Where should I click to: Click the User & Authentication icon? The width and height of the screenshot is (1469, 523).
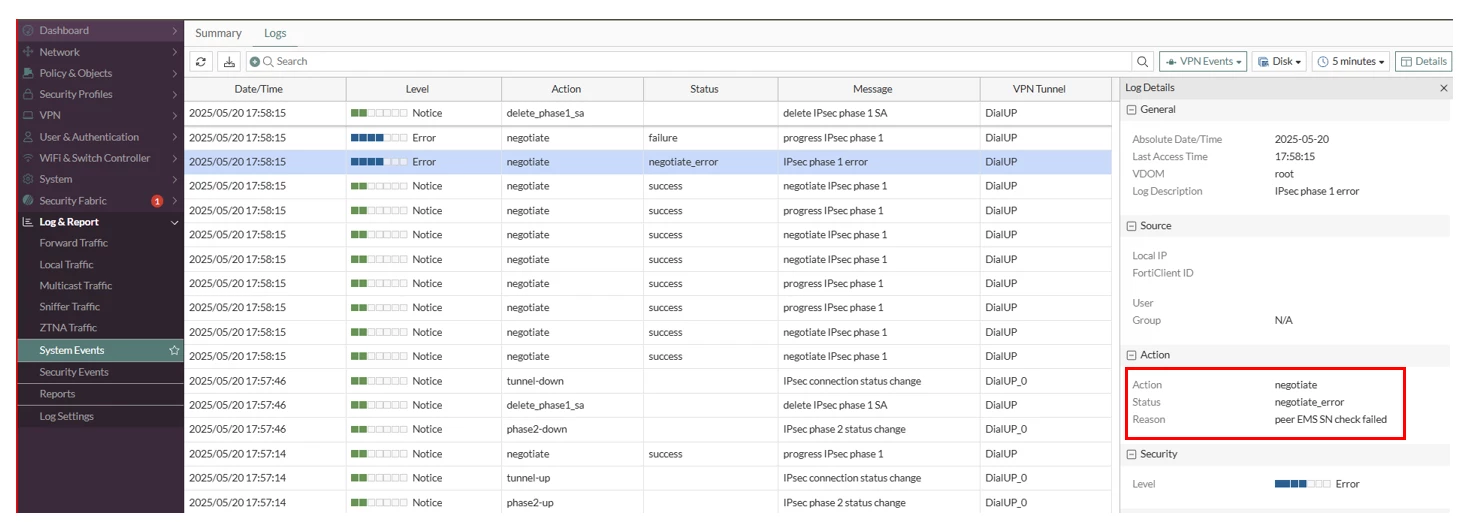[28, 137]
